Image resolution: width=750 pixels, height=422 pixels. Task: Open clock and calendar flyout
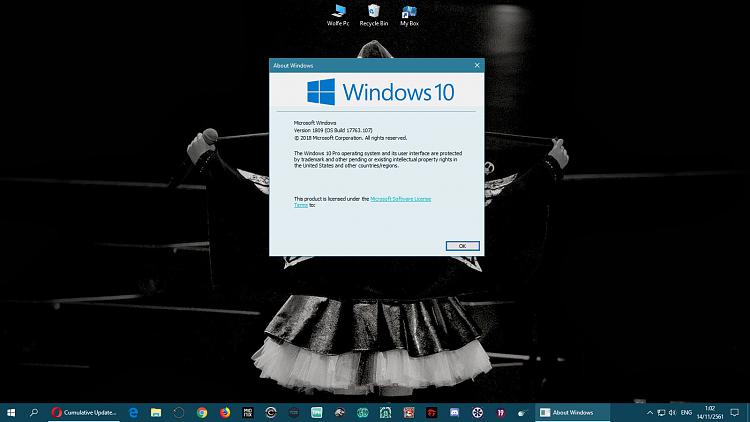click(x=710, y=412)
